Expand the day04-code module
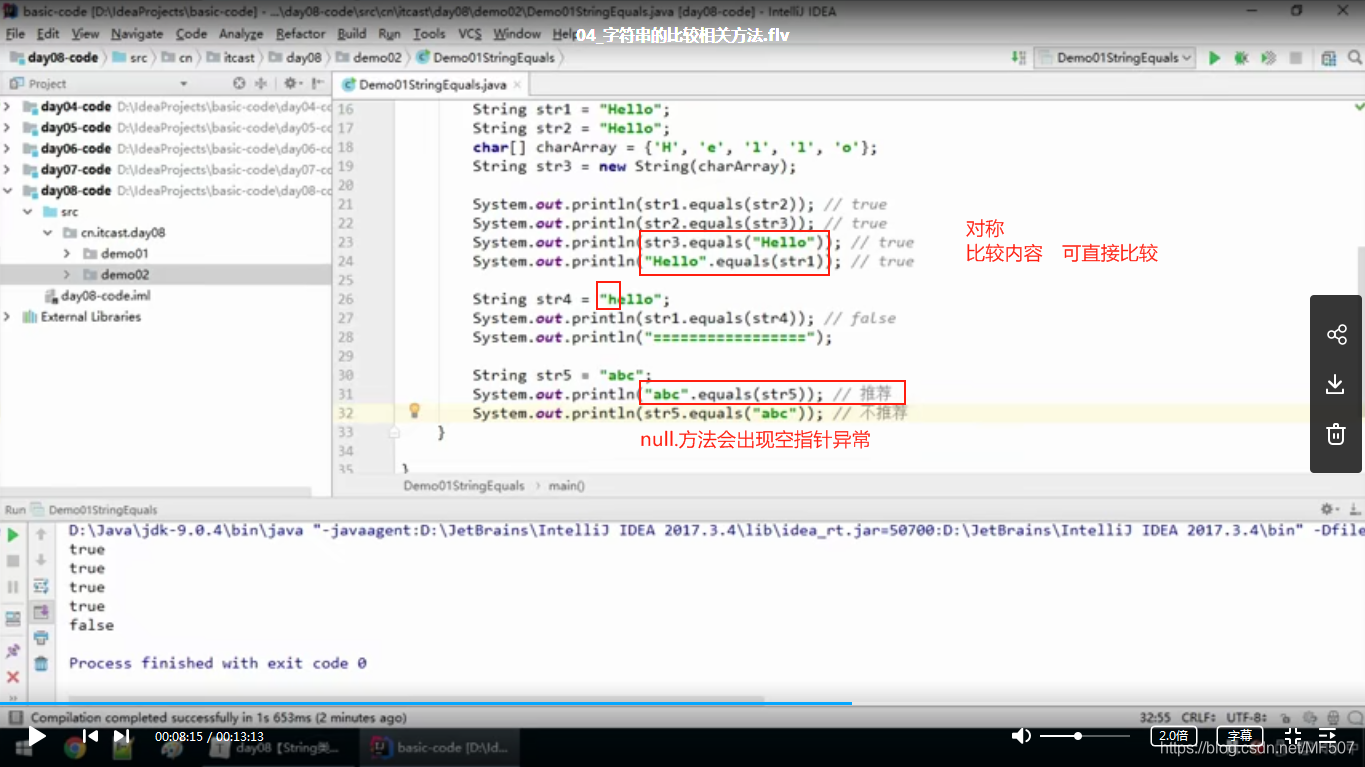 click(x=8, y=106)
